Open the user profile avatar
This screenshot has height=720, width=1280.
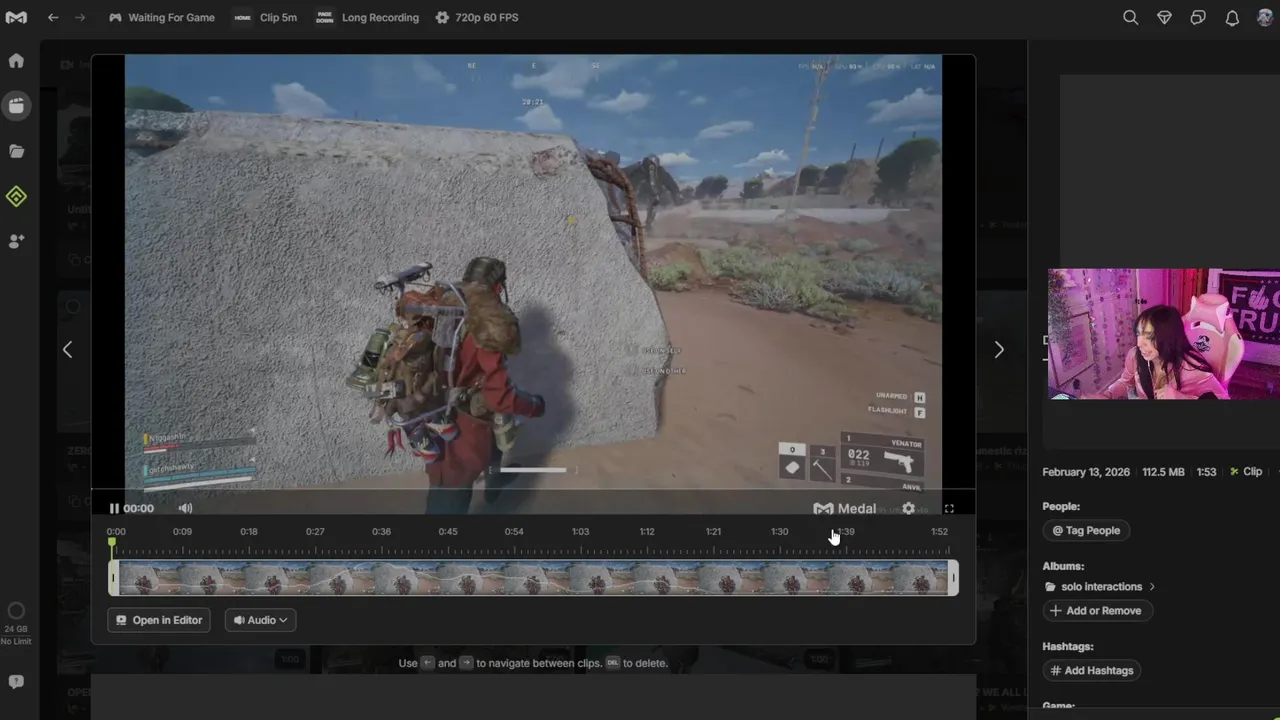click(1265, 17)
